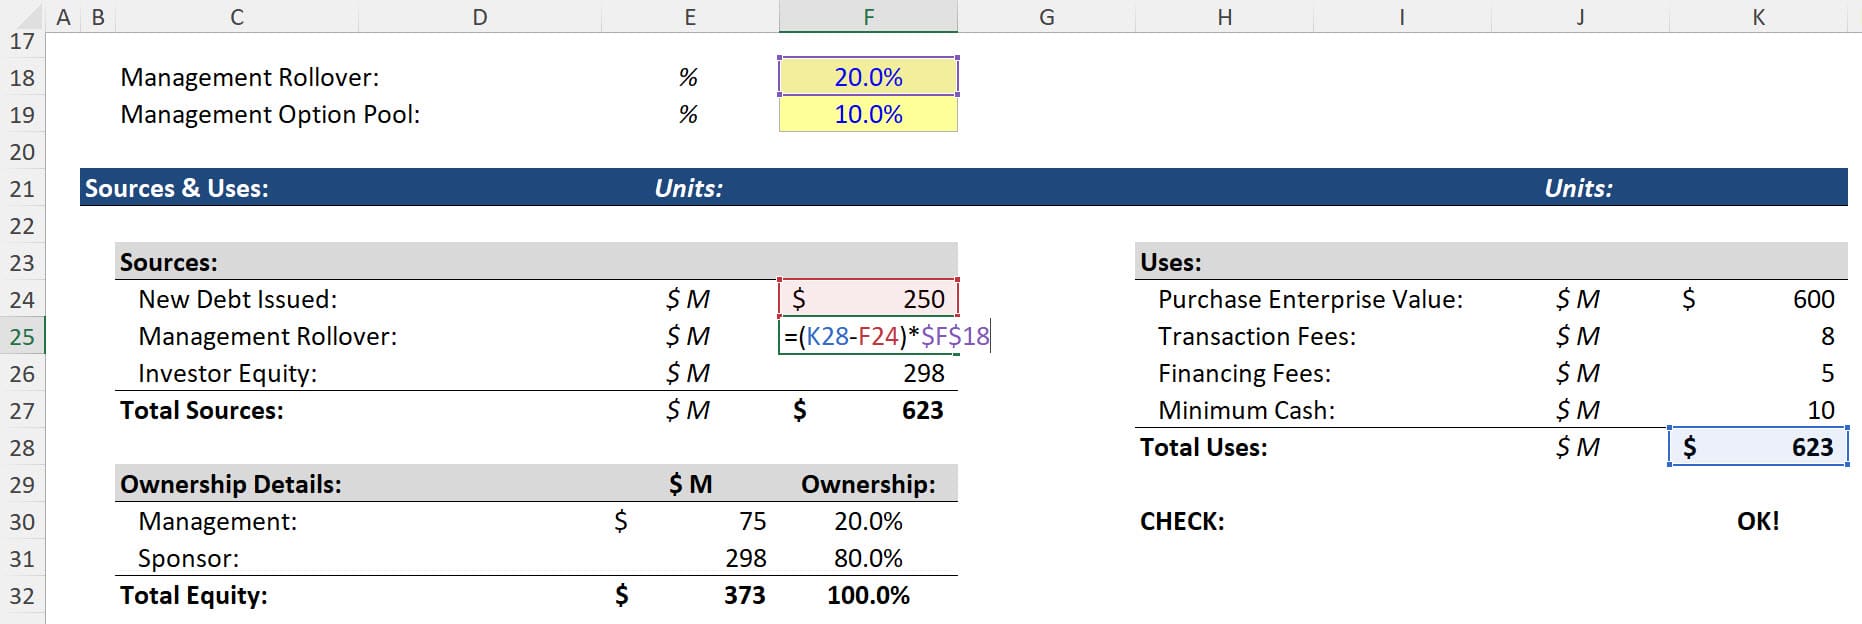Click the 10.0% Management Option Pool cell
The image size is (1862, 624).
click(868, 114)
